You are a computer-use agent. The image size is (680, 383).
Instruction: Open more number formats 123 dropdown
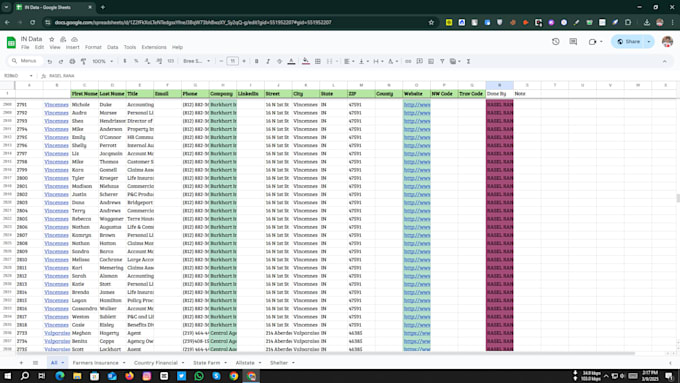pos(171,61)
